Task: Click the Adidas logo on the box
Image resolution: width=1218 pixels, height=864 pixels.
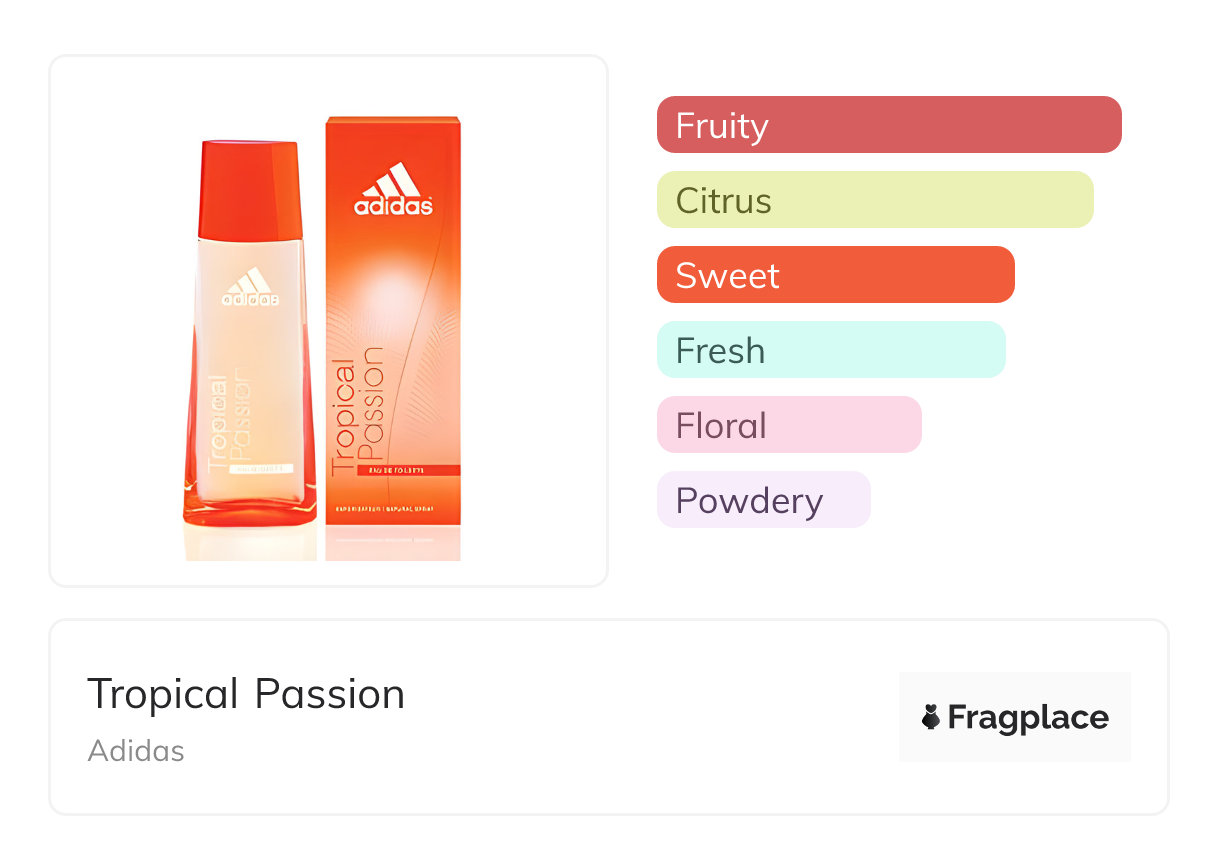Action: point(393,189)
